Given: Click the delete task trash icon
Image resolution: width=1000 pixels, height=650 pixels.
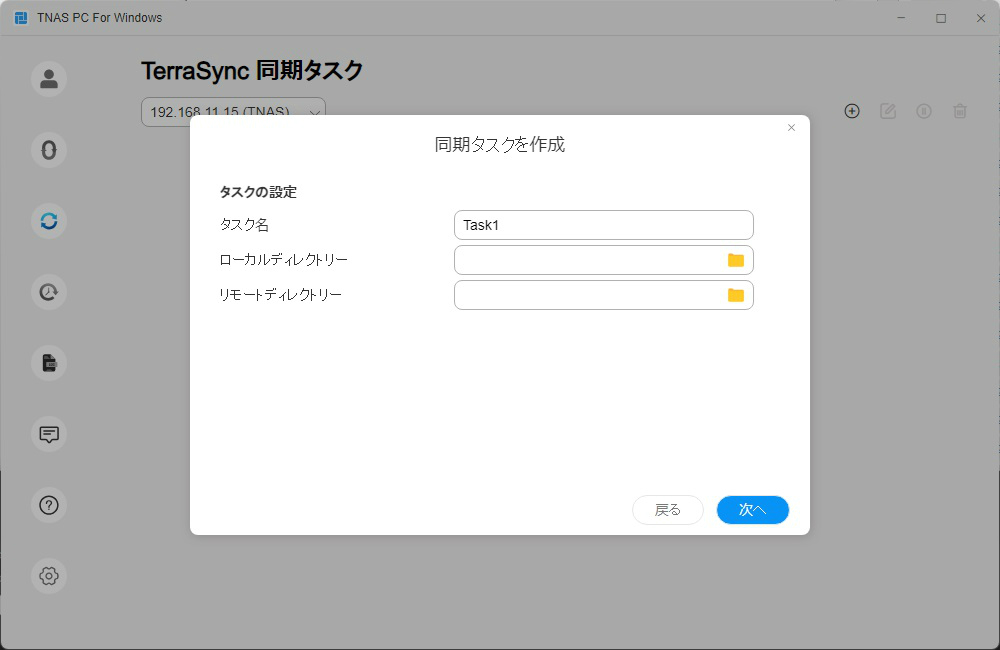Looking at the screenshot, I should point(960,111).
